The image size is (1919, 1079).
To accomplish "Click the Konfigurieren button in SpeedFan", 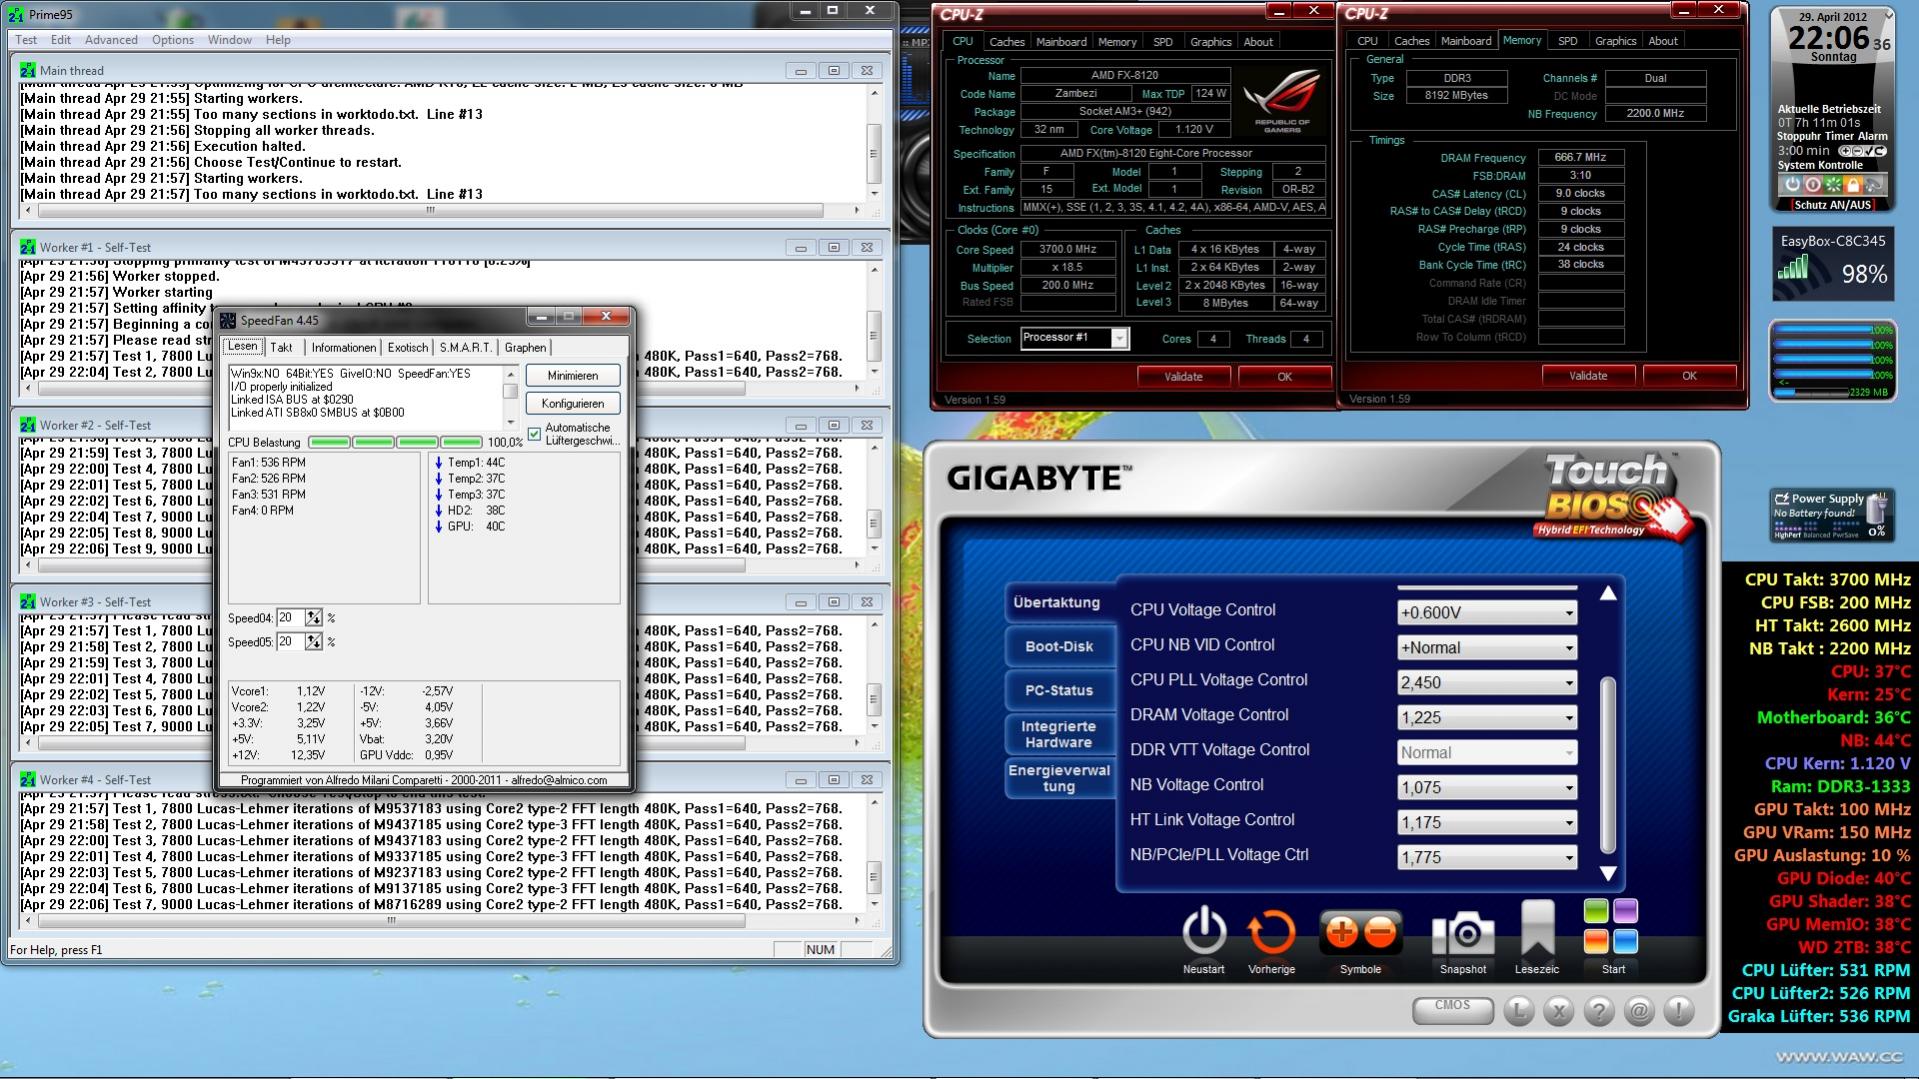I will (x=573, y=403).
